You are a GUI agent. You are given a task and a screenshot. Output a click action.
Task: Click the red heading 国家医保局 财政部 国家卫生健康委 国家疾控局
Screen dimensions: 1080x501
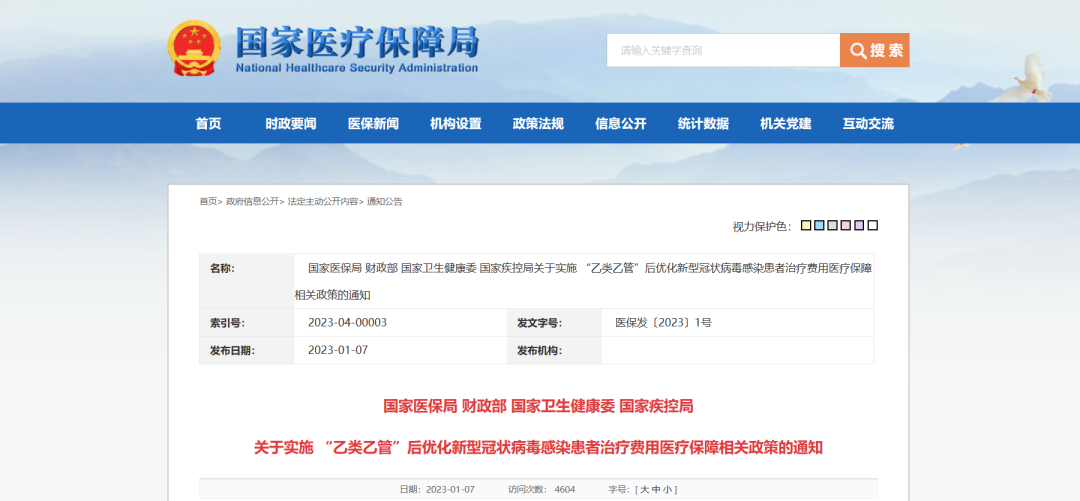[538, 407]
